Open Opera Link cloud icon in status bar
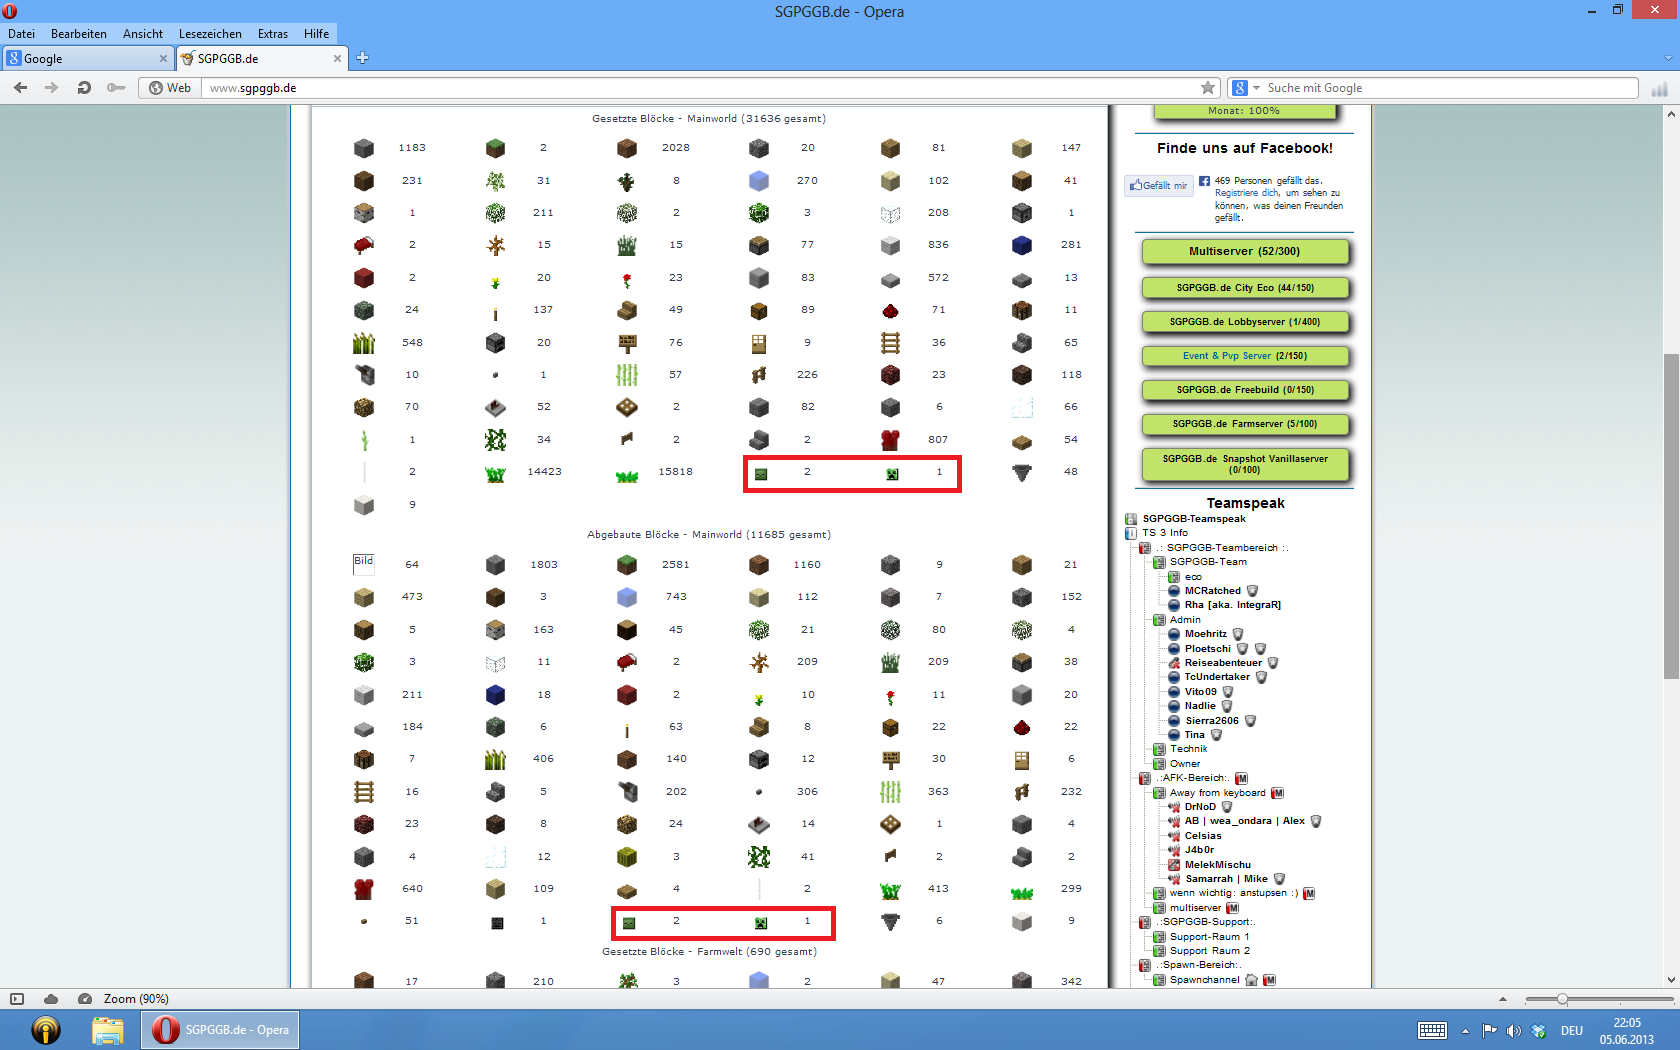Viewport: 1680px width, 1050px height. [x=51, y=999]
